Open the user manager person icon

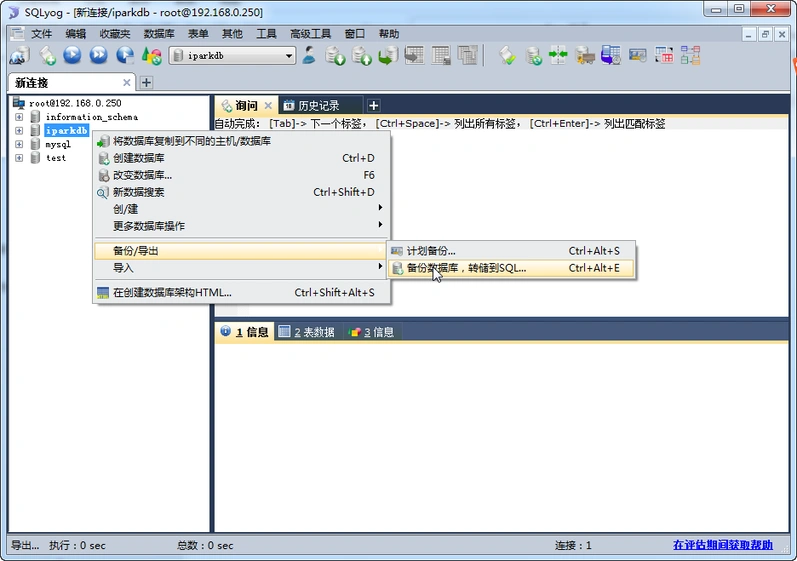click(309, 55)
